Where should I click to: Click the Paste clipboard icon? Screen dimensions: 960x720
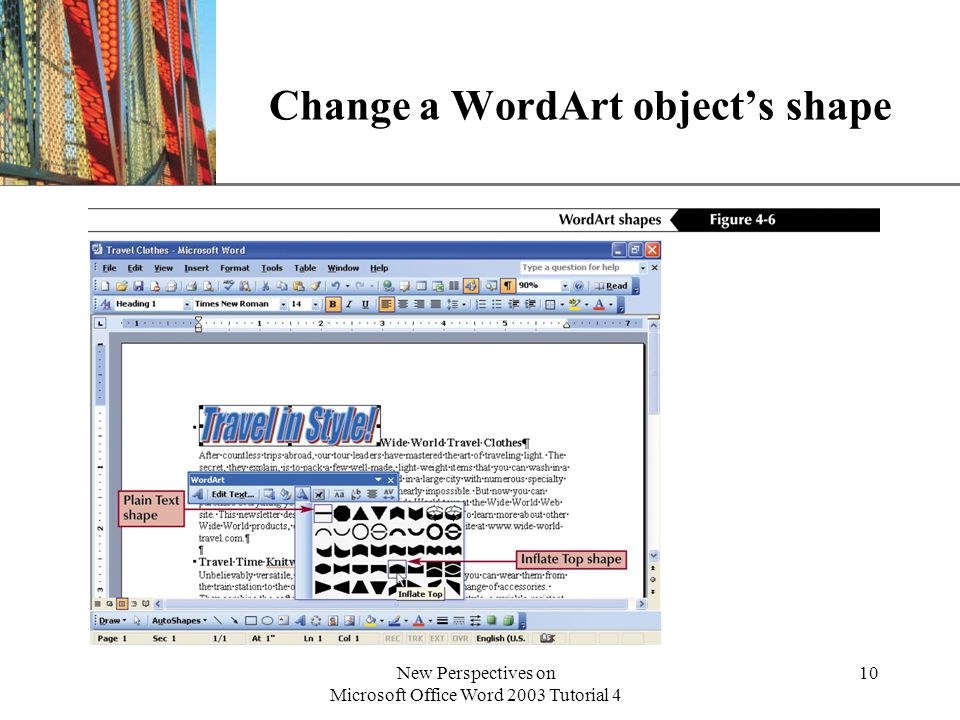click(x=298, y=286)
